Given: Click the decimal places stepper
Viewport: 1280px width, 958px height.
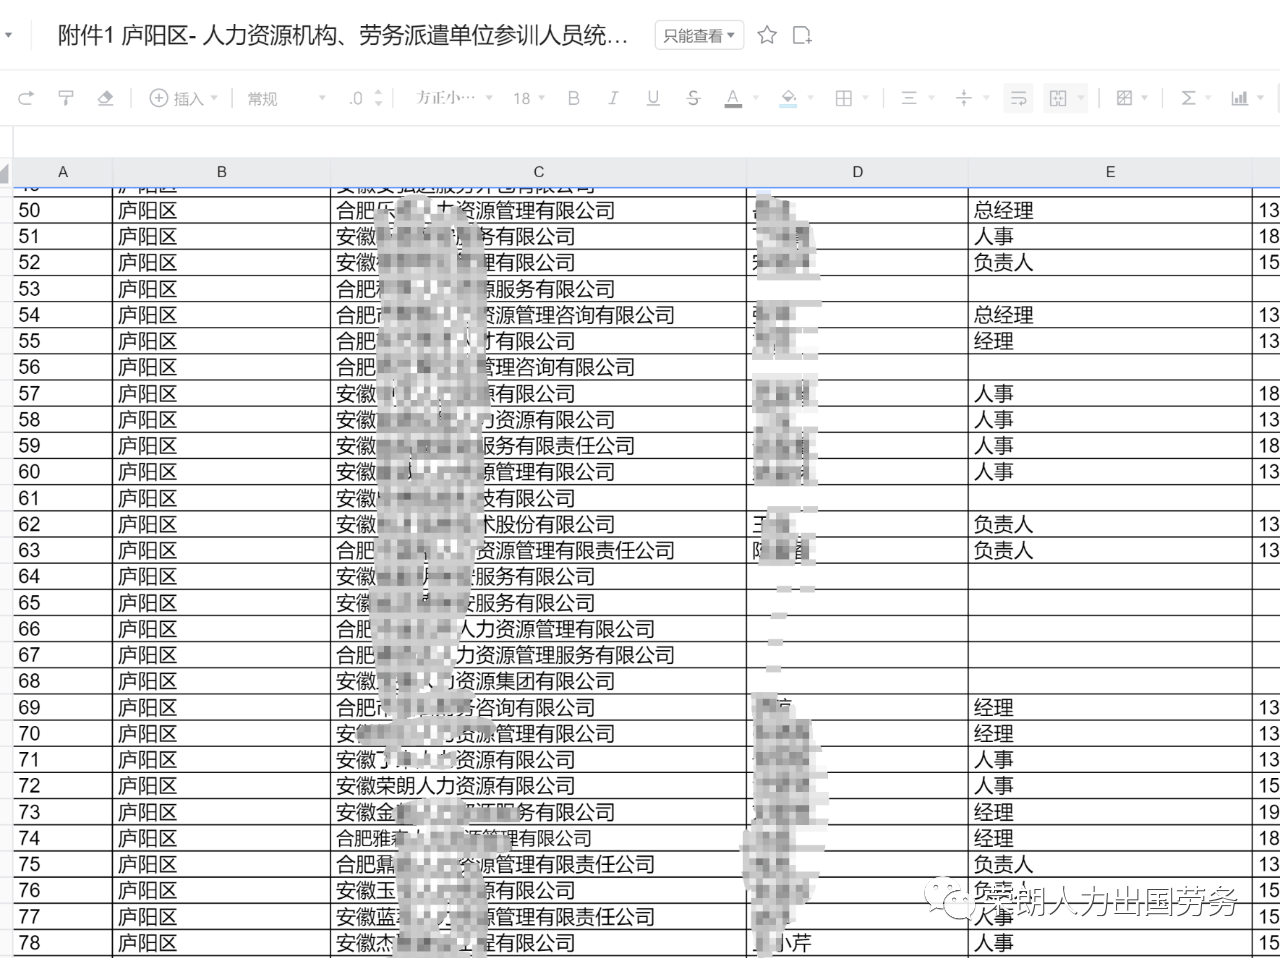Looking at the screenshot, I should click(x=378, y=98).
